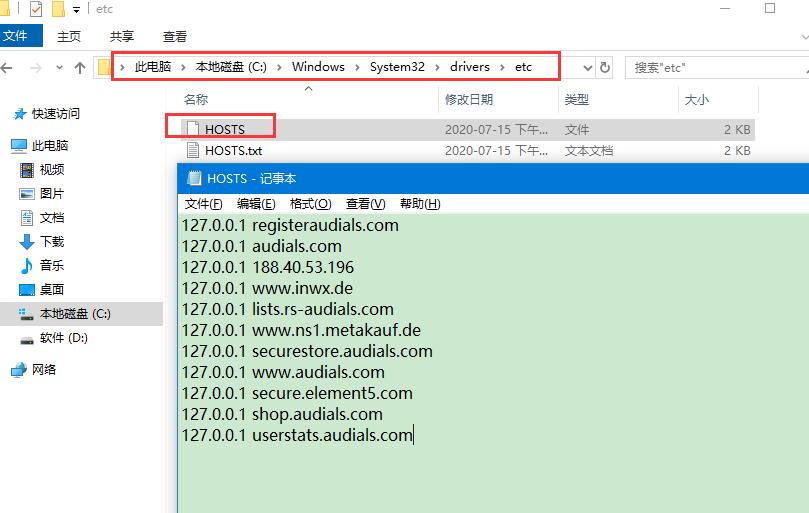Open quick access toolbar customize dropdown
The height and width of the screenshot is (513, 809).
pos(76,9)
